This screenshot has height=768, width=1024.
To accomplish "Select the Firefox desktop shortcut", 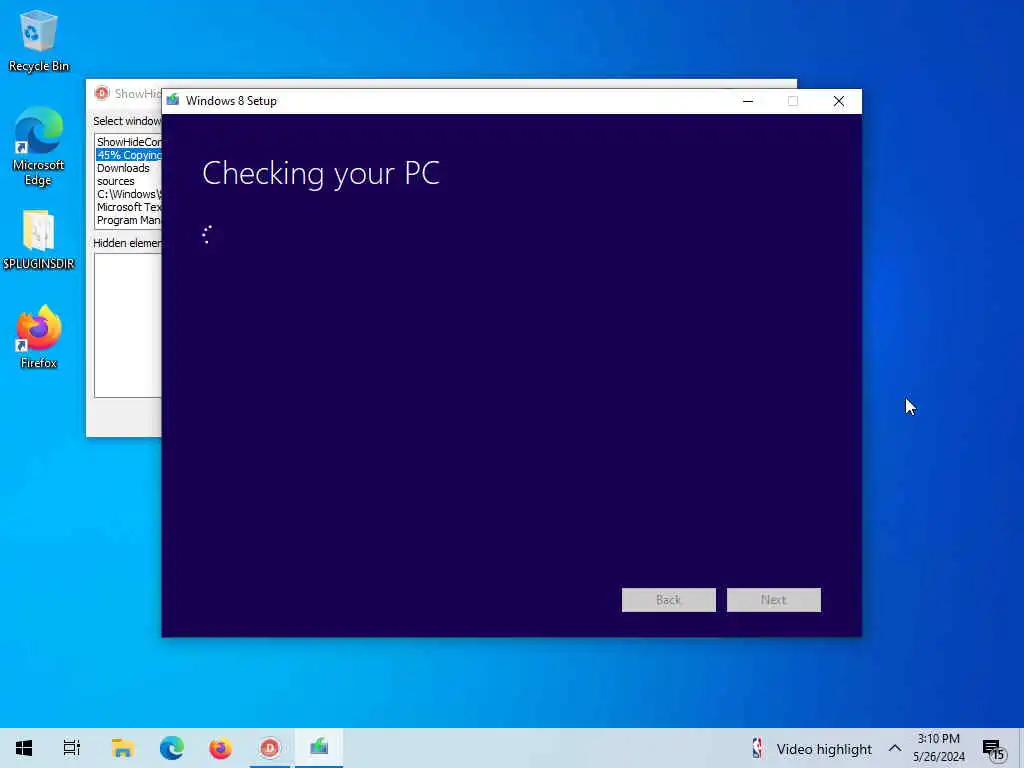I will tap(39, 338).
